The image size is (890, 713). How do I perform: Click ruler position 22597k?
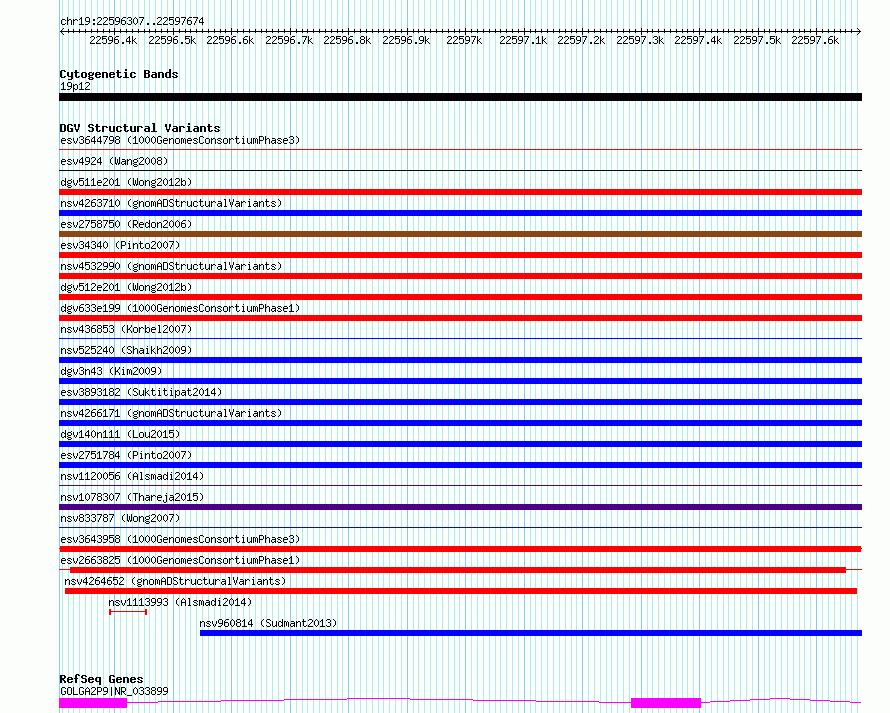point(464,40)
